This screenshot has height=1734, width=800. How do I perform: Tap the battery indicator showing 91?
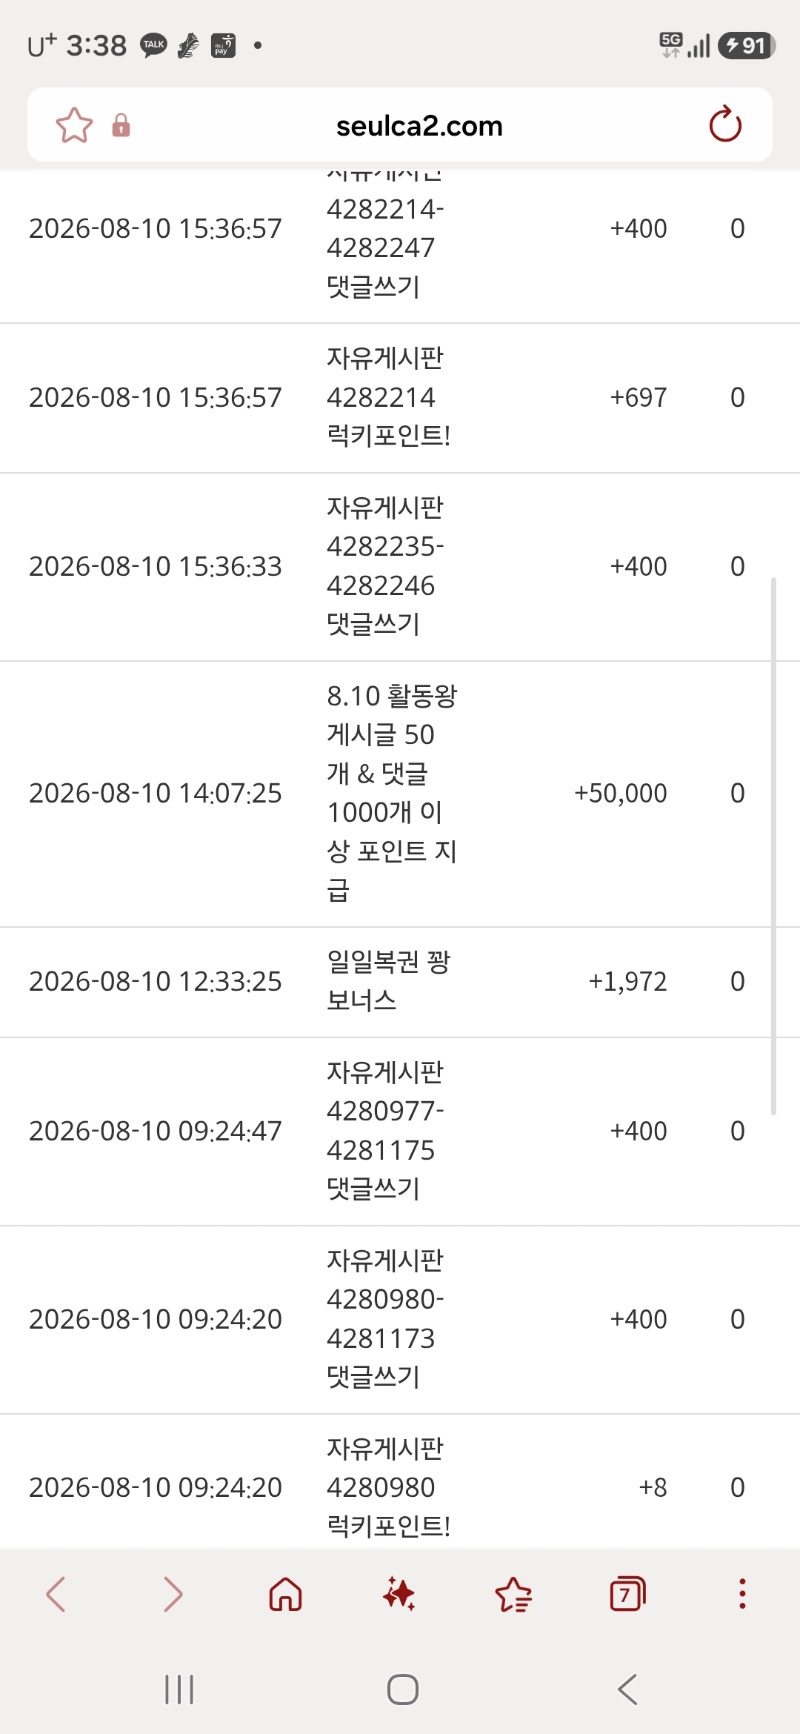(746, 45)
